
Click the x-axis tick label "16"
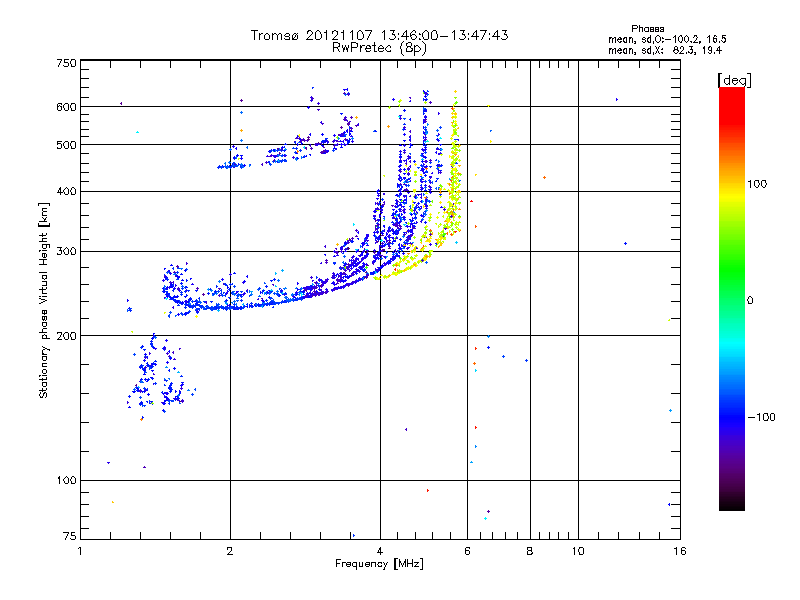click(680, 551)
